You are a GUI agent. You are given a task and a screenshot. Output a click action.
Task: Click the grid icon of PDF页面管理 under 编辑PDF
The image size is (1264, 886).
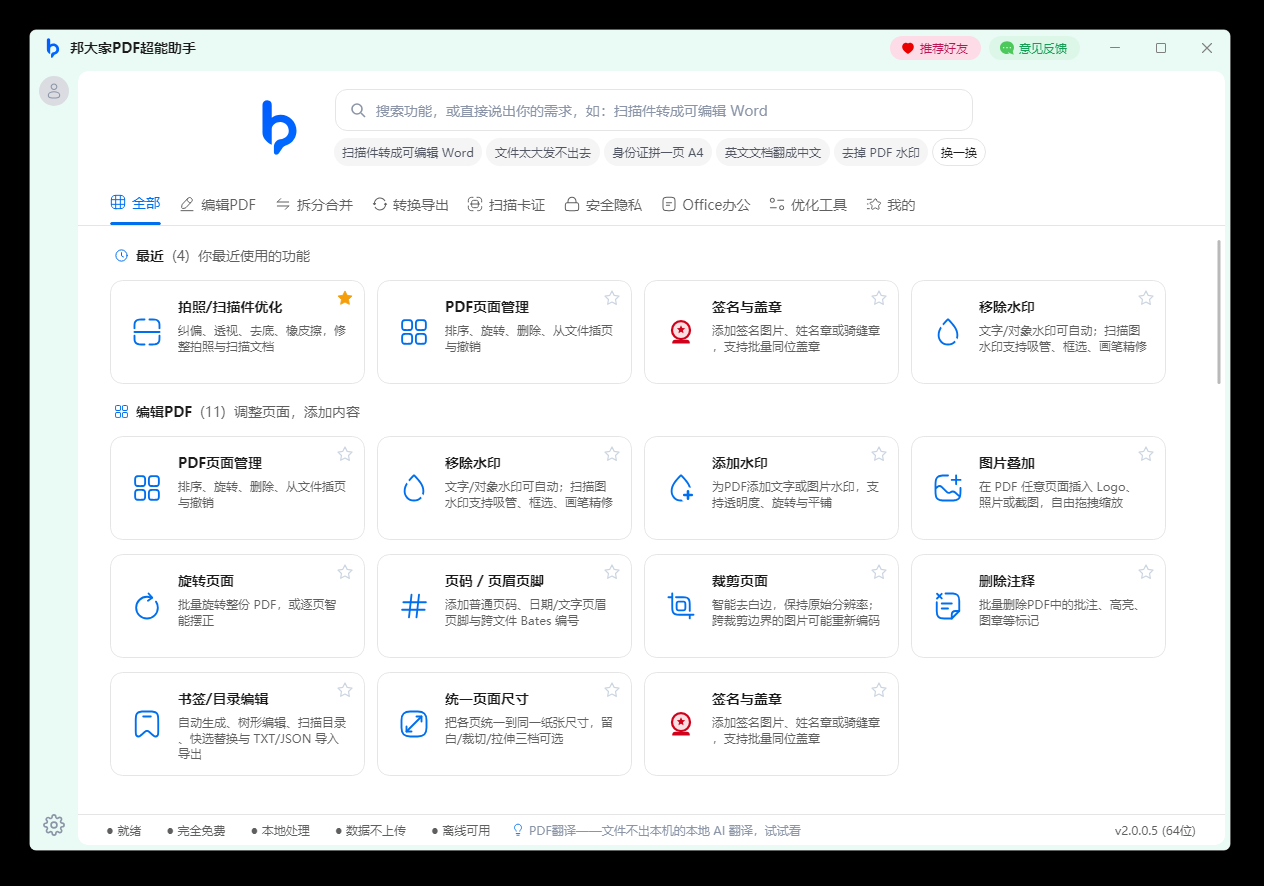click(147, 488)
